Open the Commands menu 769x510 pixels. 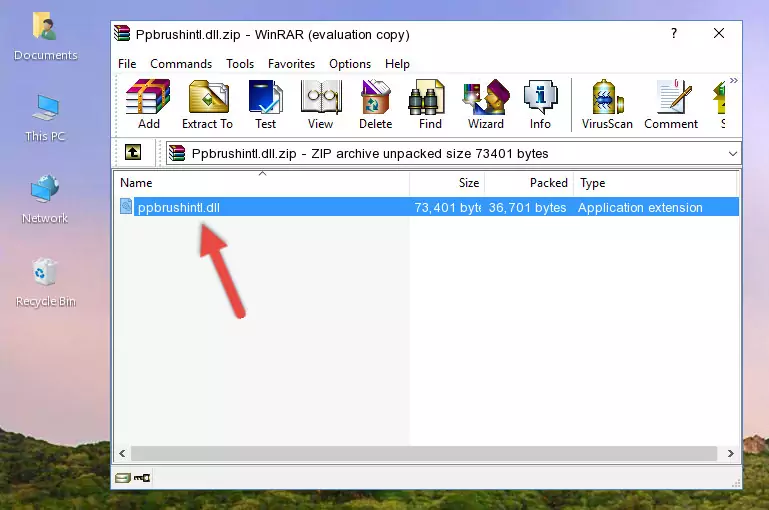pos(181,64)
